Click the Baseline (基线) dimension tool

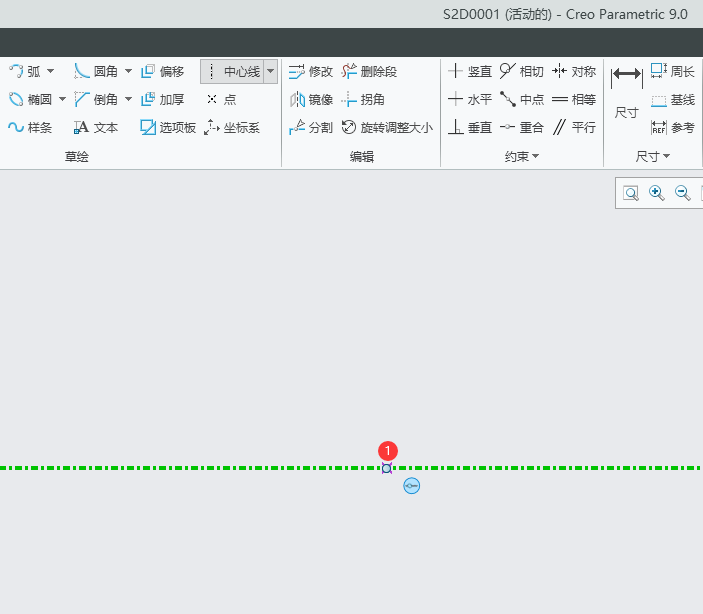click(673, 100)
